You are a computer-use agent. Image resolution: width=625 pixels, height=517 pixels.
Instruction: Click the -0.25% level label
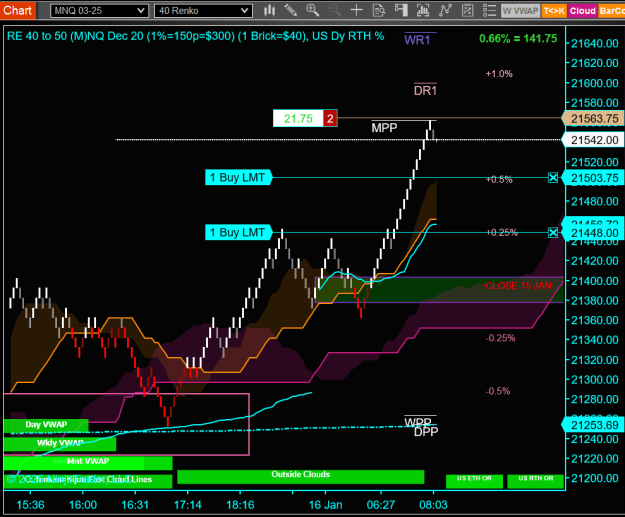point(500,338)
